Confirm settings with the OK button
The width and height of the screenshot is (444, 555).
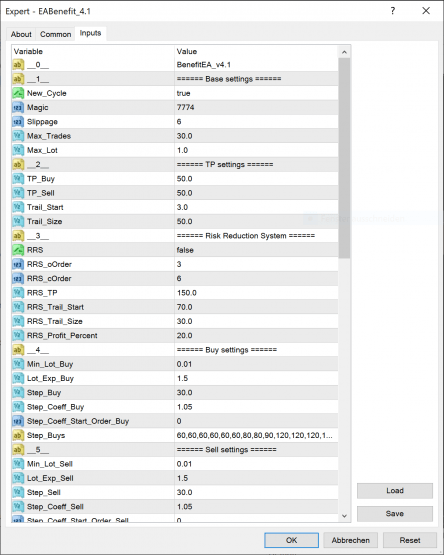click(x=291, y=540)
